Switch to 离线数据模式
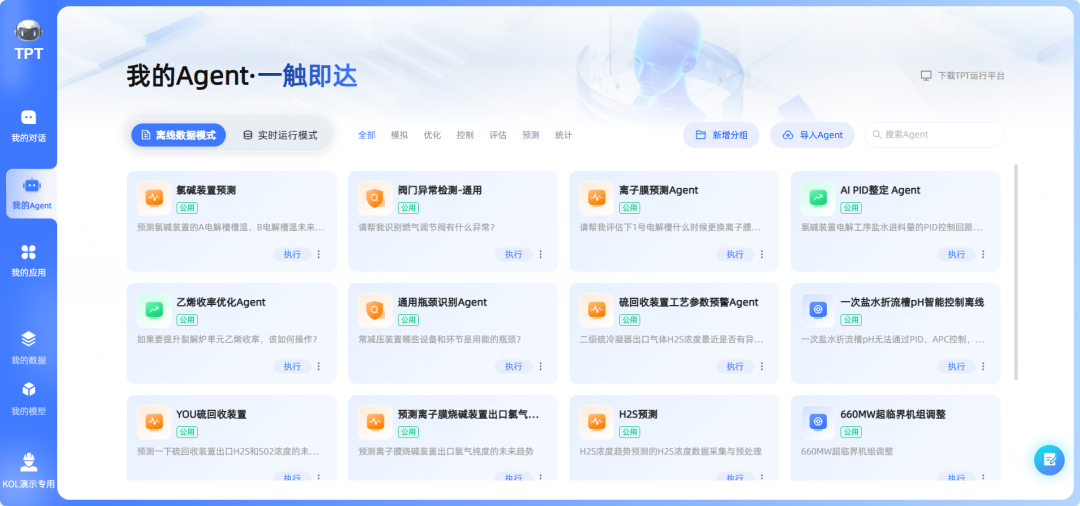Image resolution: width=1080 pixels, height=506 pixels. (x=178, y=135)
